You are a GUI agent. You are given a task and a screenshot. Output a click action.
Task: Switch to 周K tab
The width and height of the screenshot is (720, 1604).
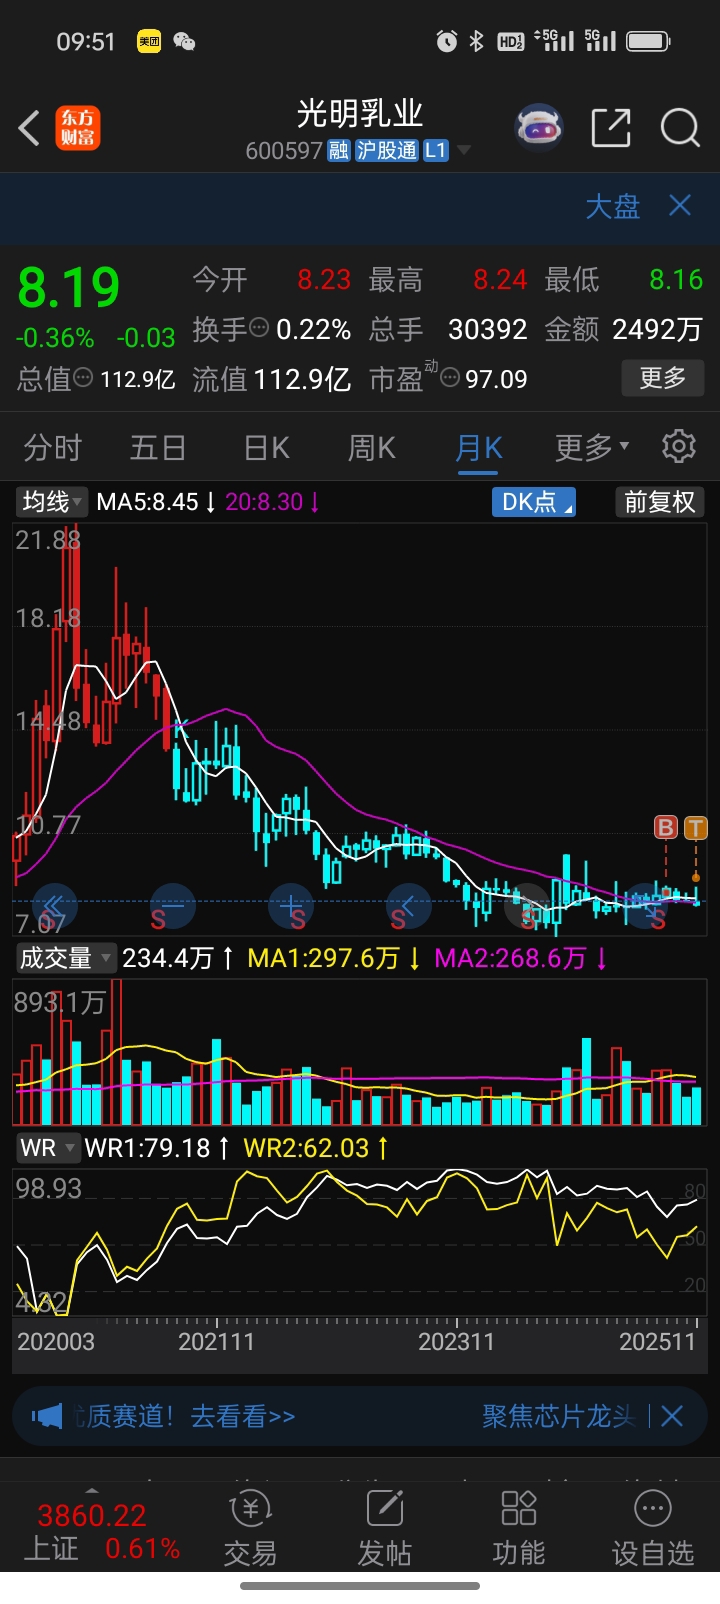371,447
